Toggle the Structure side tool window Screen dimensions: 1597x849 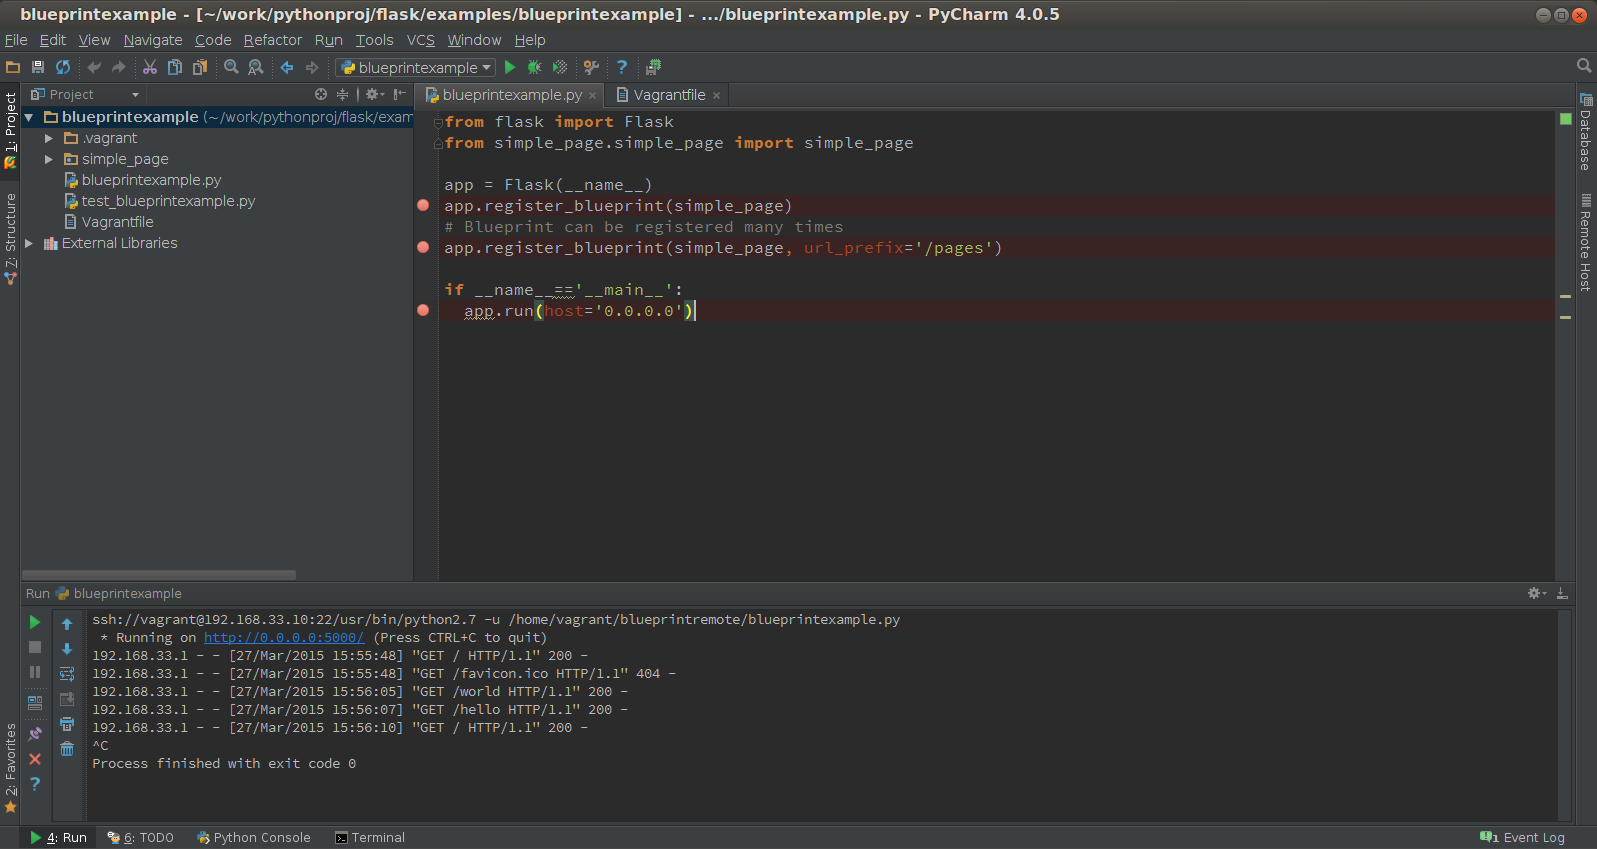[10, 239]
